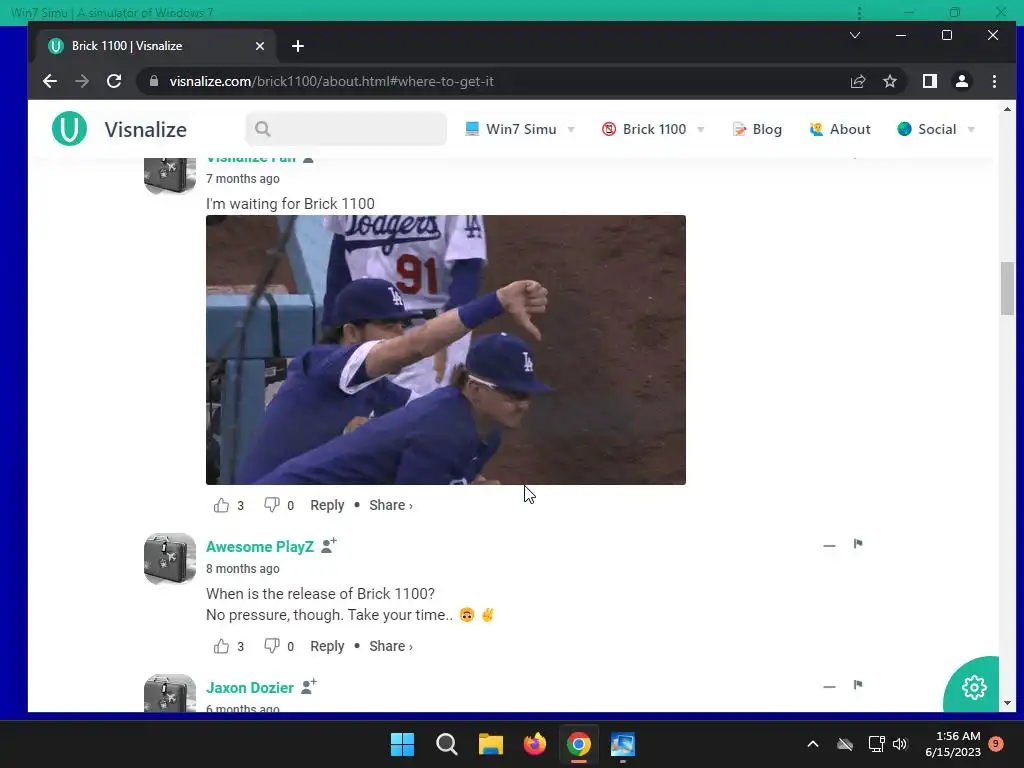
Task: Follow Jaxon Dozier using the add-user icon
Action: coord(309,686)
